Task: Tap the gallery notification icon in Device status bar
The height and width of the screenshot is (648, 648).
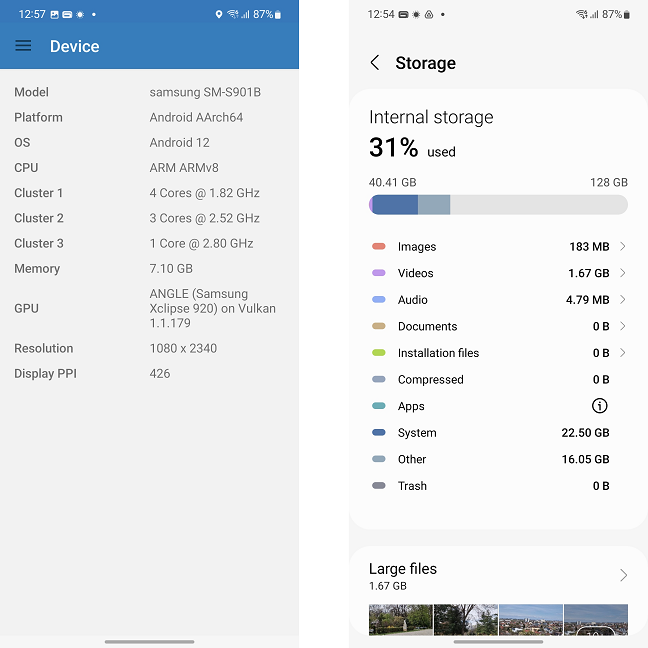Action: click(55, 15)
